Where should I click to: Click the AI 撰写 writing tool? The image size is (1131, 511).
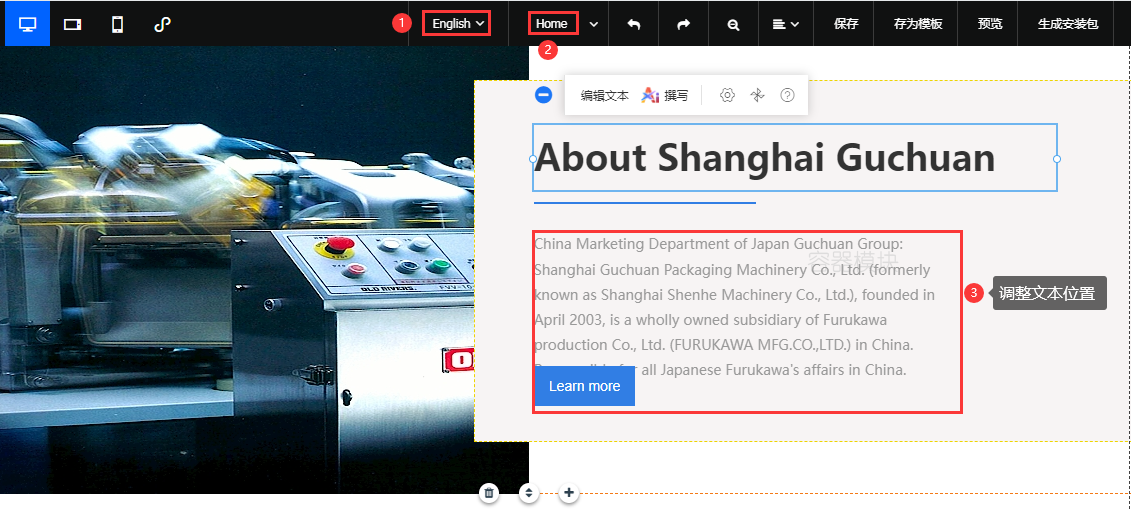tap(664, 95)
